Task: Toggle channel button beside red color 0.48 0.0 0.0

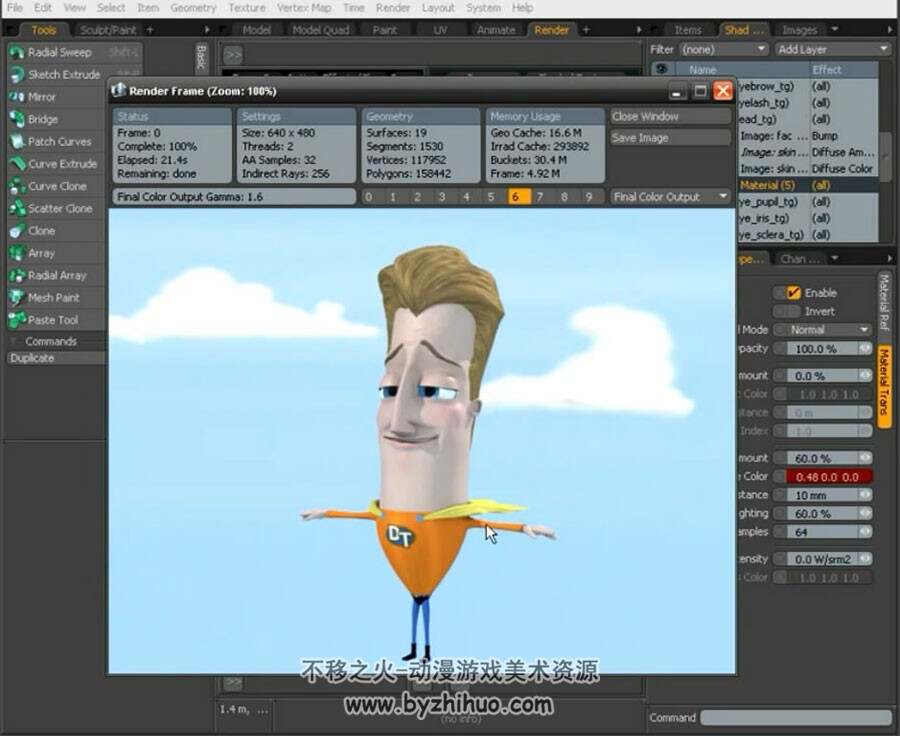Action: [x=779, y=477]
